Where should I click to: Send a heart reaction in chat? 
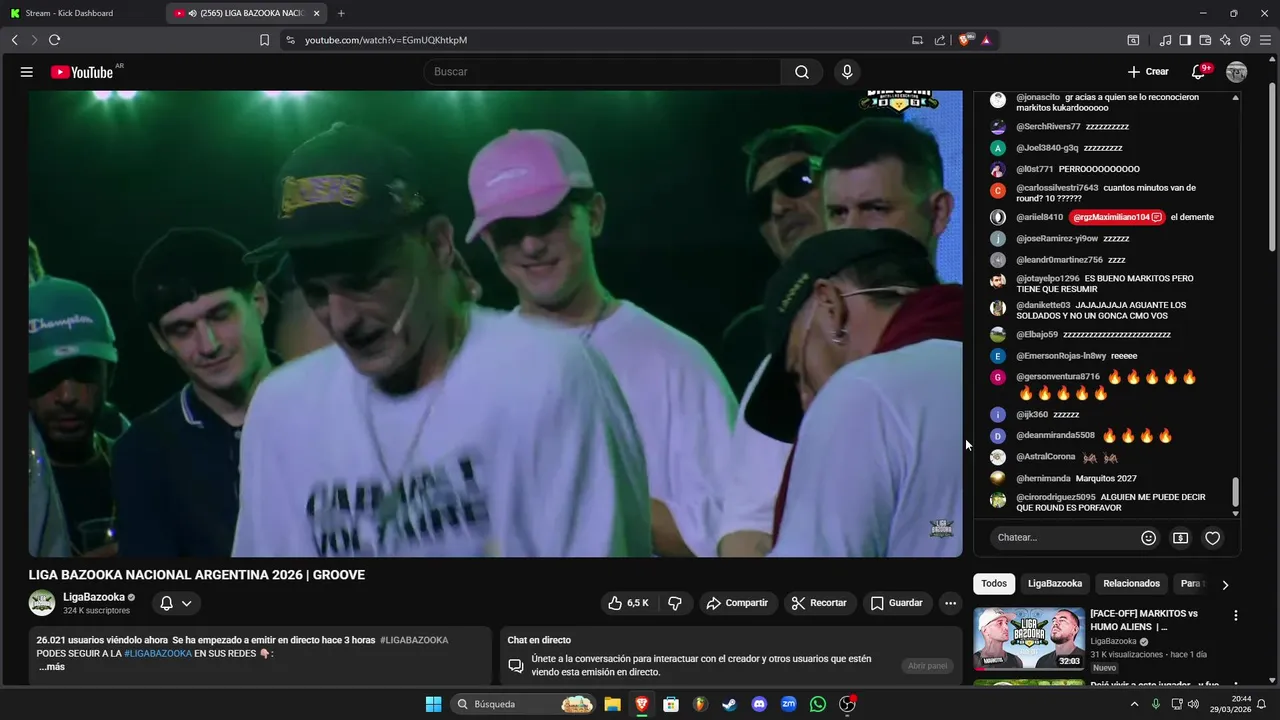1212,538
